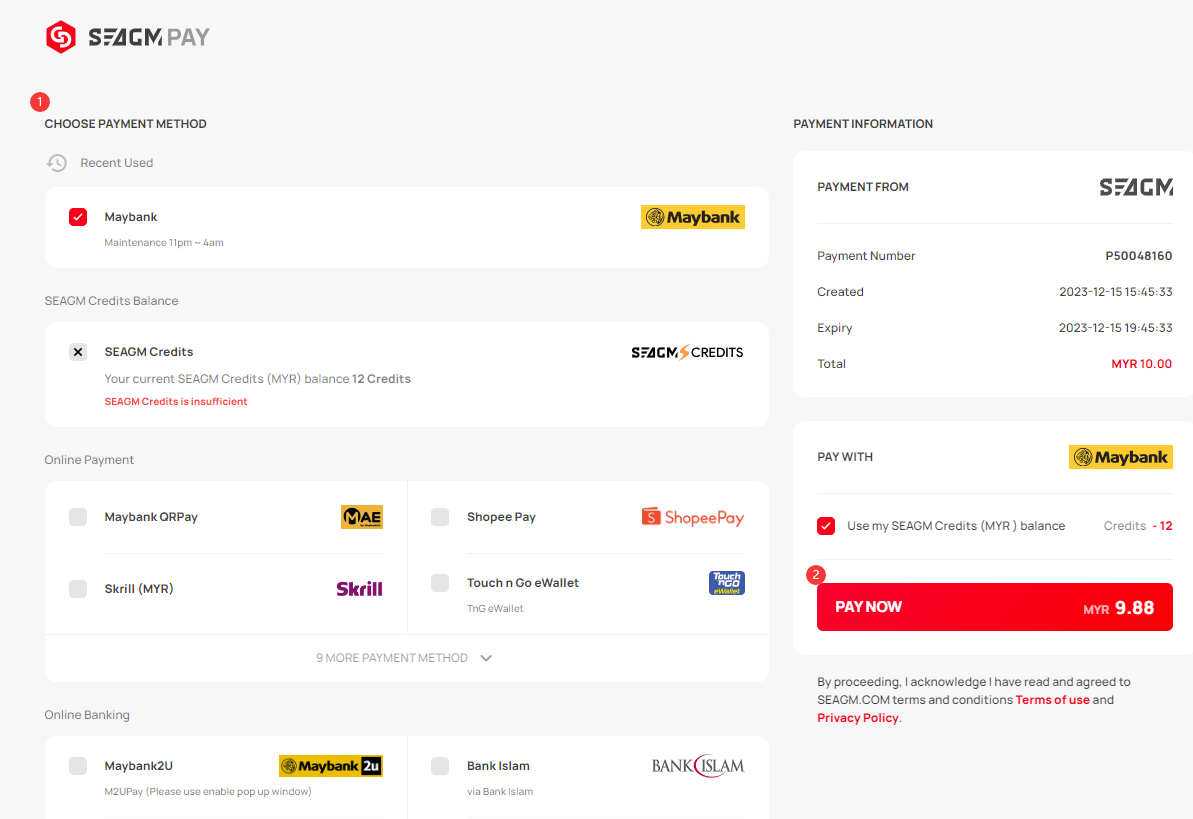Click the Touch n Go eWallet logo

[x=727, y=583]
